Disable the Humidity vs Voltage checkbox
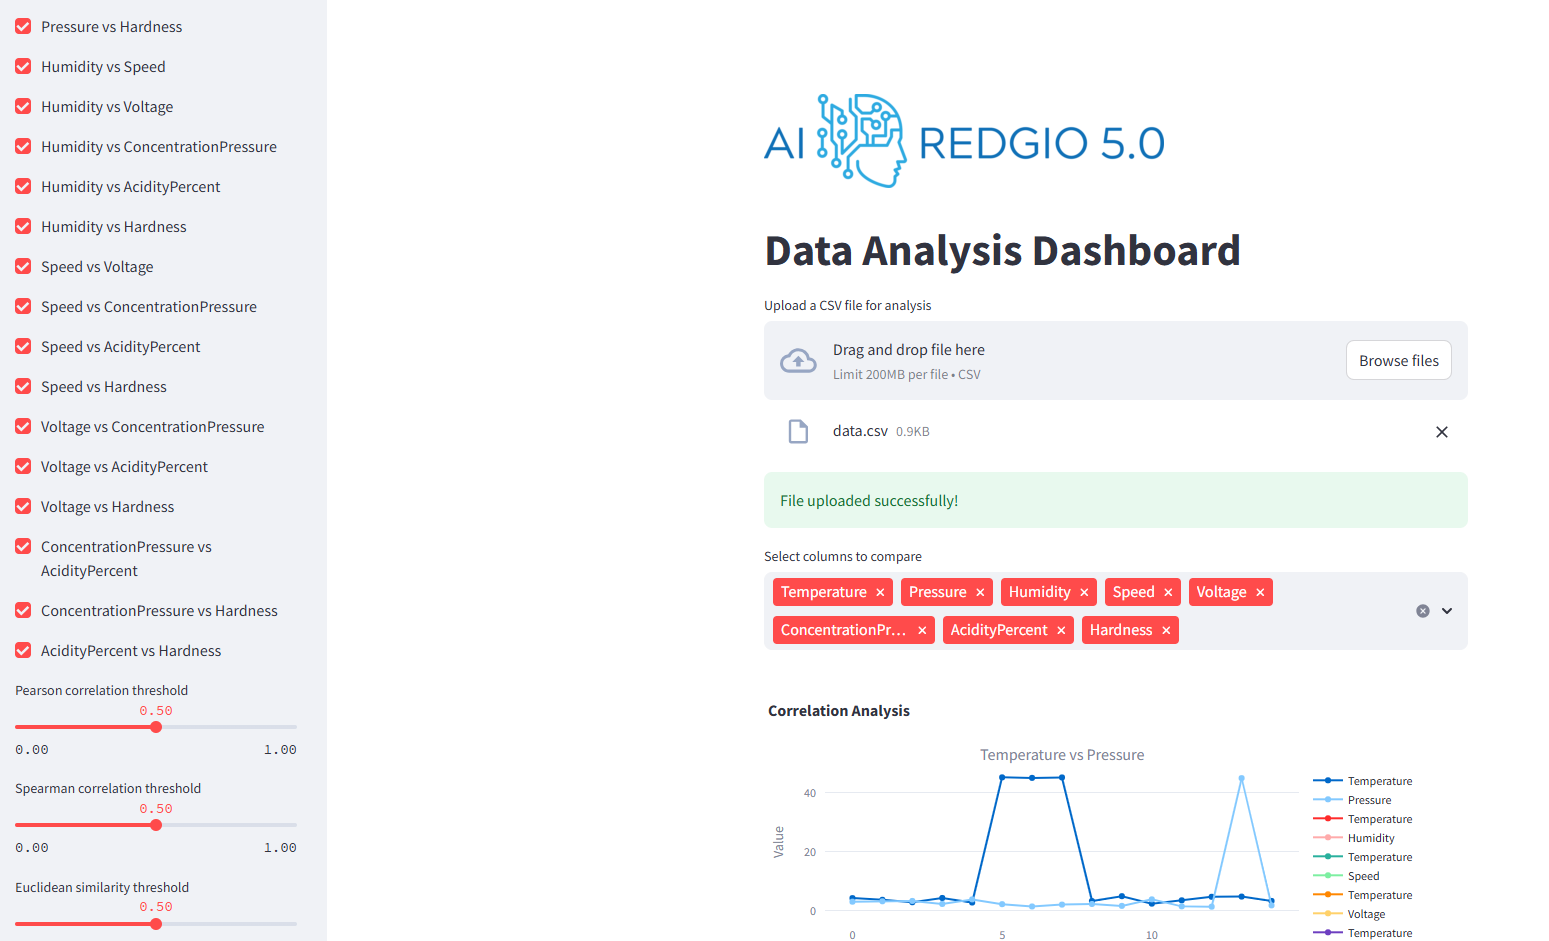 click(x=23, y=106)
